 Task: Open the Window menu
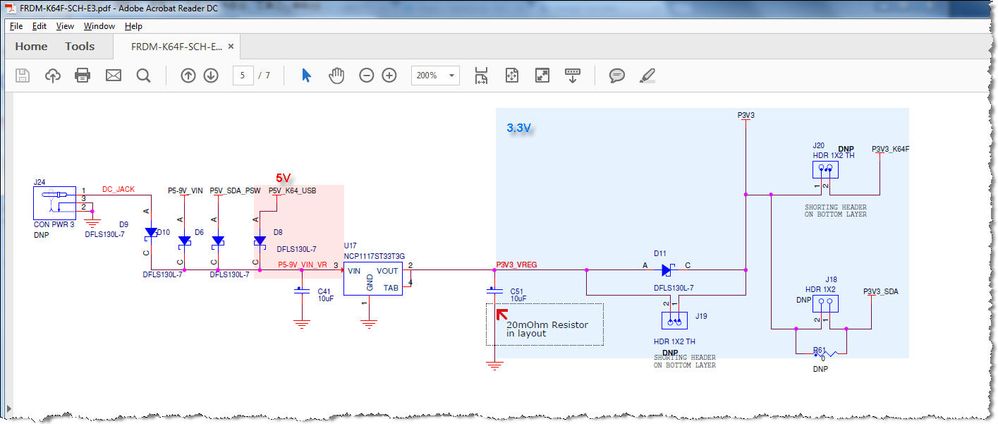tap(99, 27)
